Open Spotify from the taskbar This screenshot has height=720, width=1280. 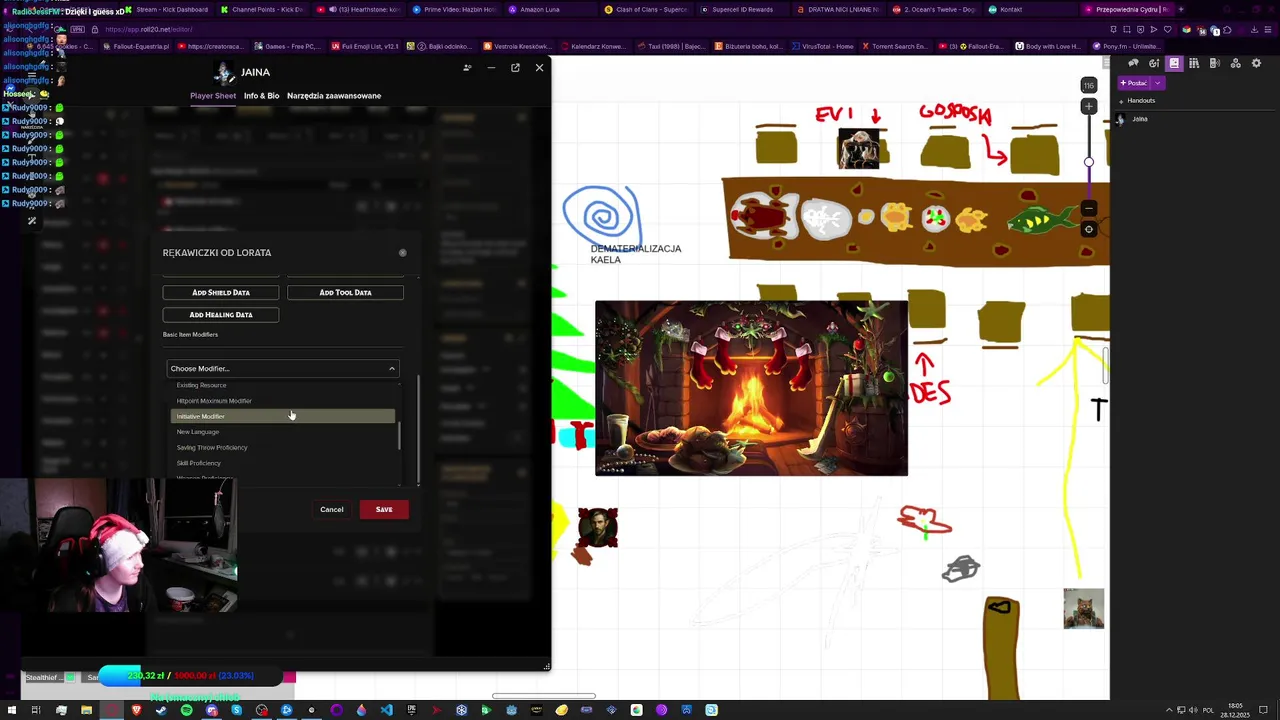click(x=187, y=710)
